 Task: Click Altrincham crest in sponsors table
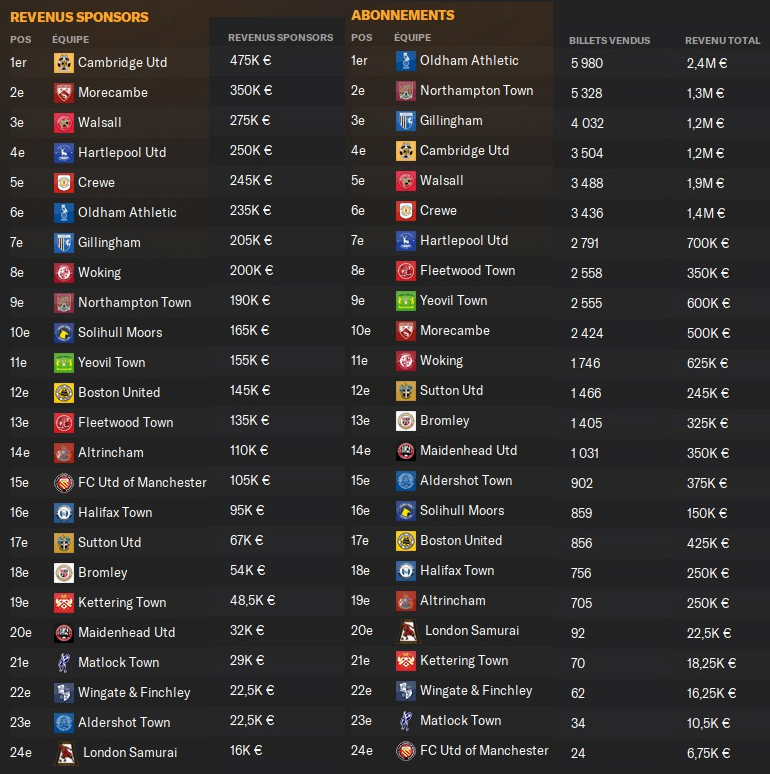(64, 453)
